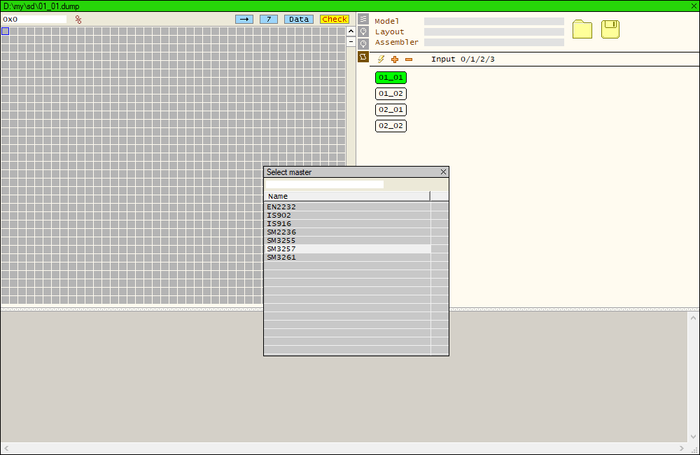
Task: Click the yellow folder open icon
Action: coord(582,29)
